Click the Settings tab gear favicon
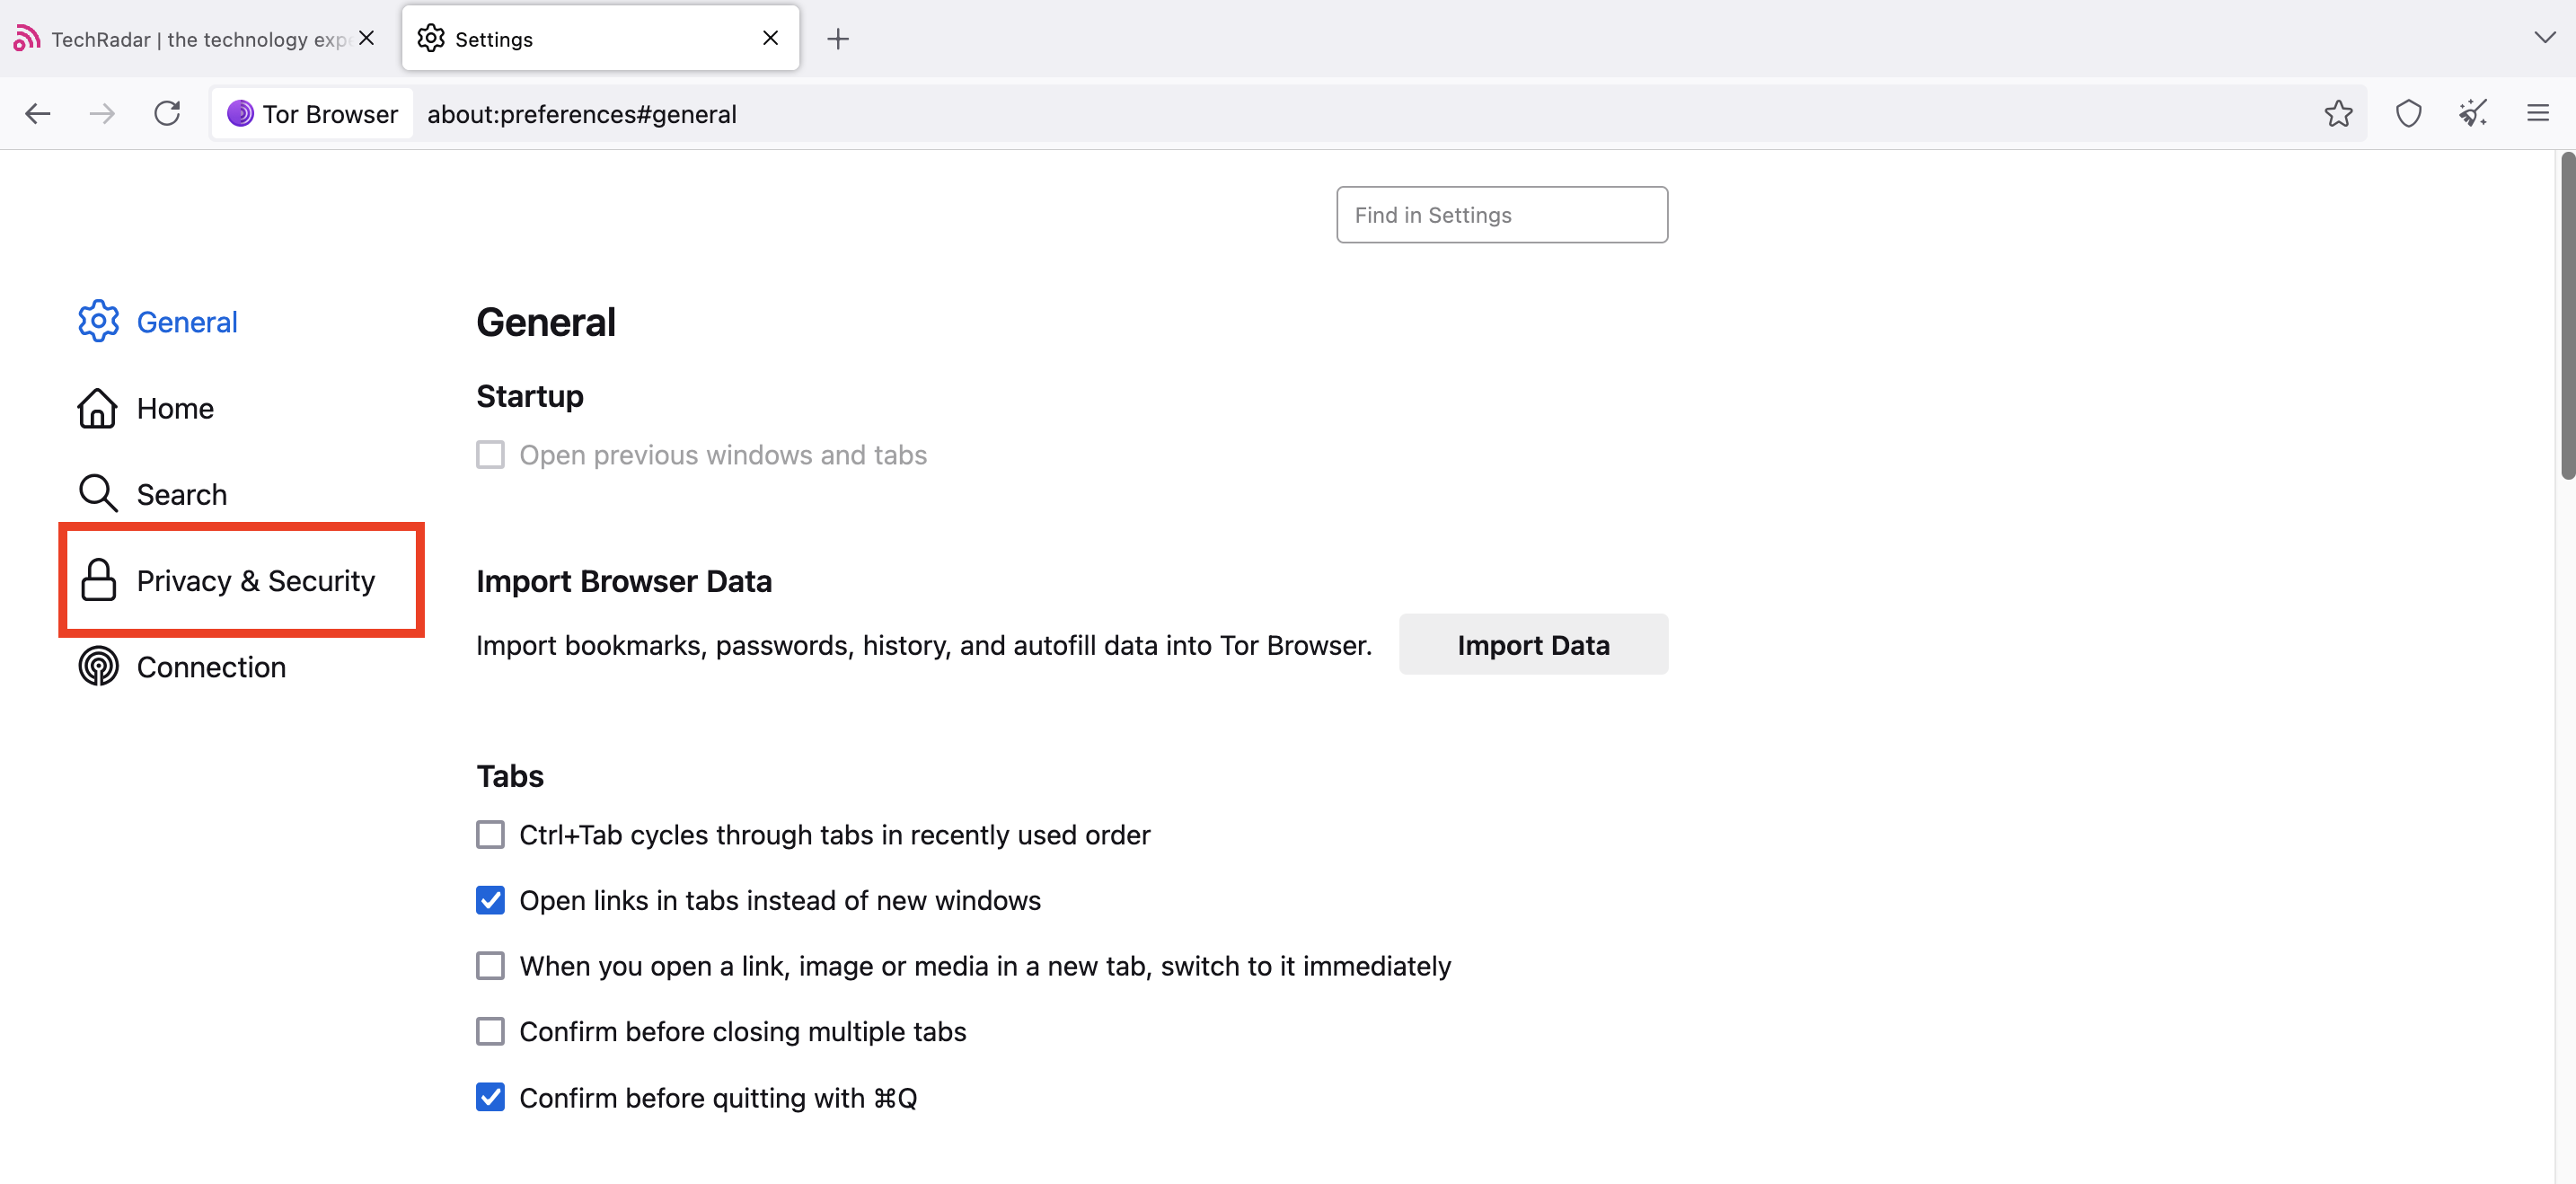The width and height of the screenshot is (2576, 1184). [431, 38]
